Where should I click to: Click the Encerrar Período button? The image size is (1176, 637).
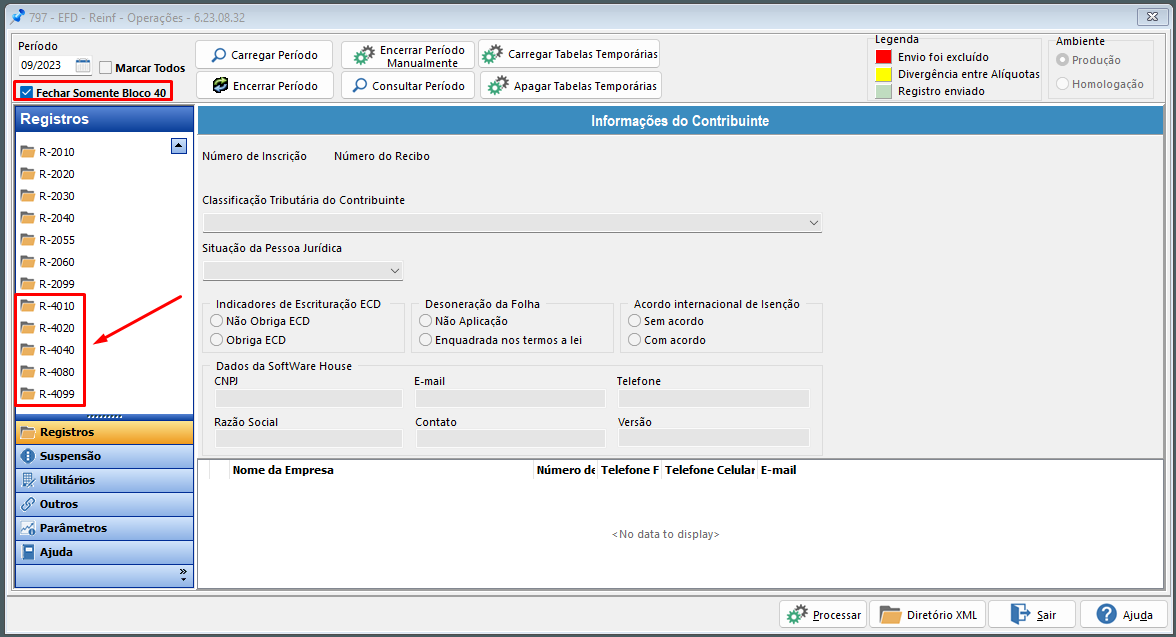264,86
